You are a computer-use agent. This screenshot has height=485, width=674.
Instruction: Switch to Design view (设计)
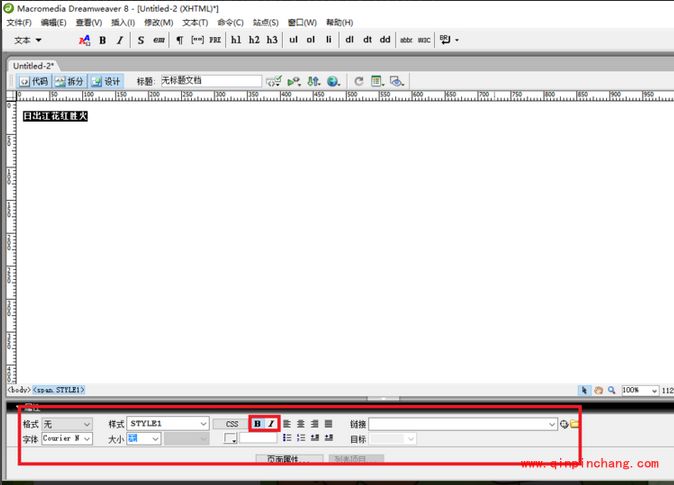106,81
